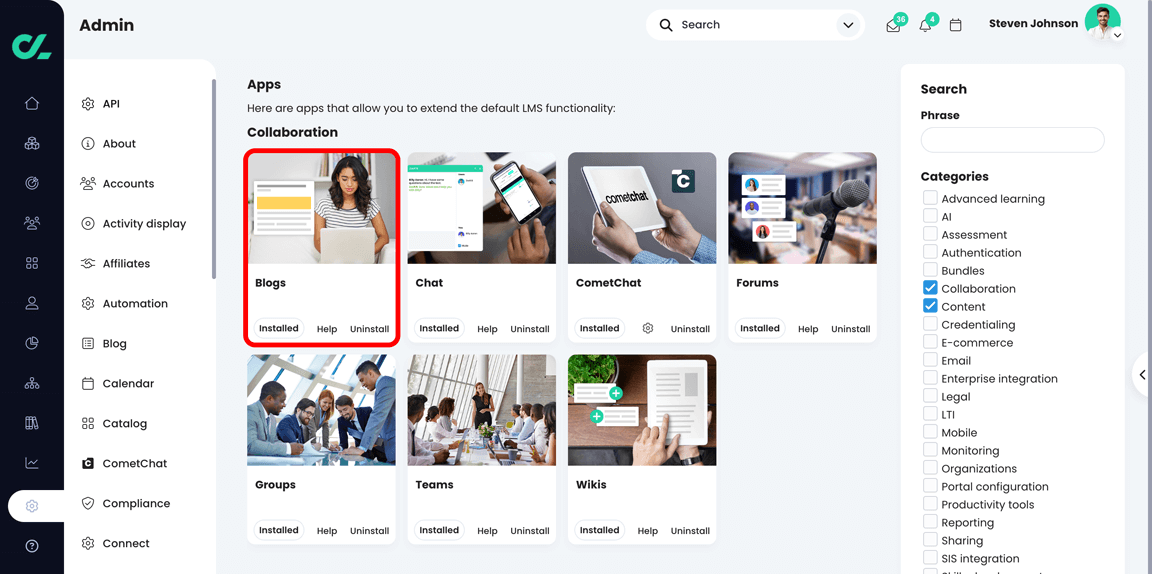Click Steven Johnson's avatar picture
Image resolution: width=1152 pixels, height=574 pixels.
tap(1102, 22)
